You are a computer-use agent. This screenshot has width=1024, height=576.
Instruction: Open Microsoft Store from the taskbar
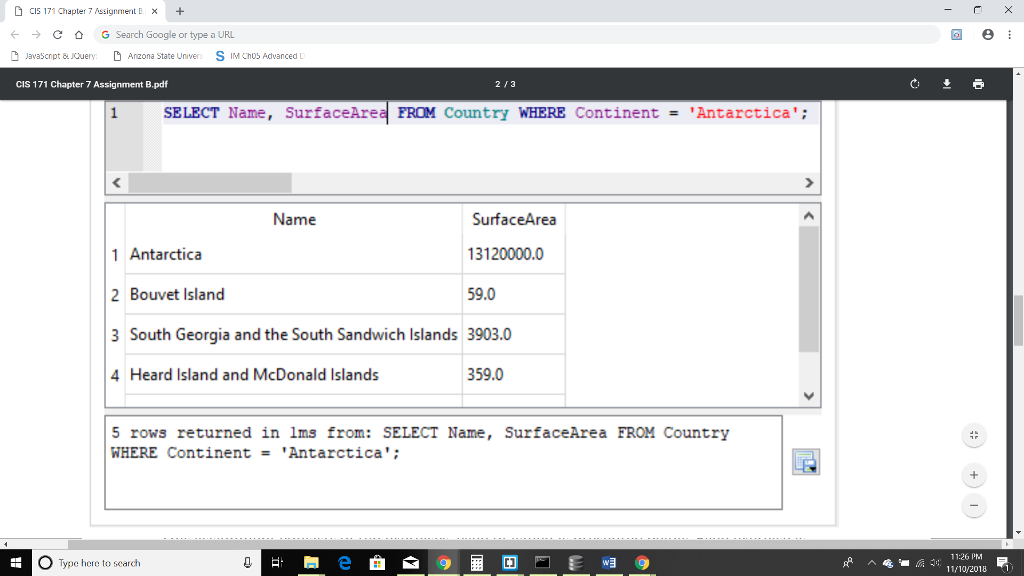377,562
